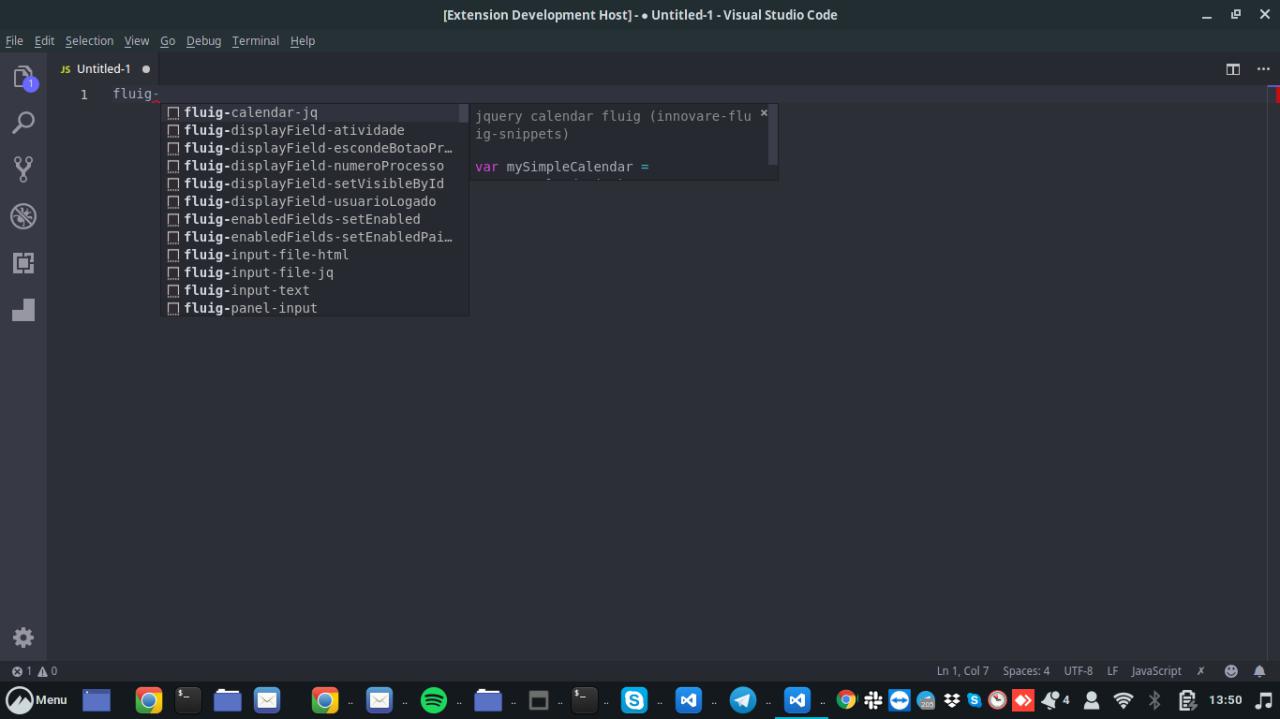Open the Explorer view in activity bar
Screen dimensions: 1280x719
point(23,78)
